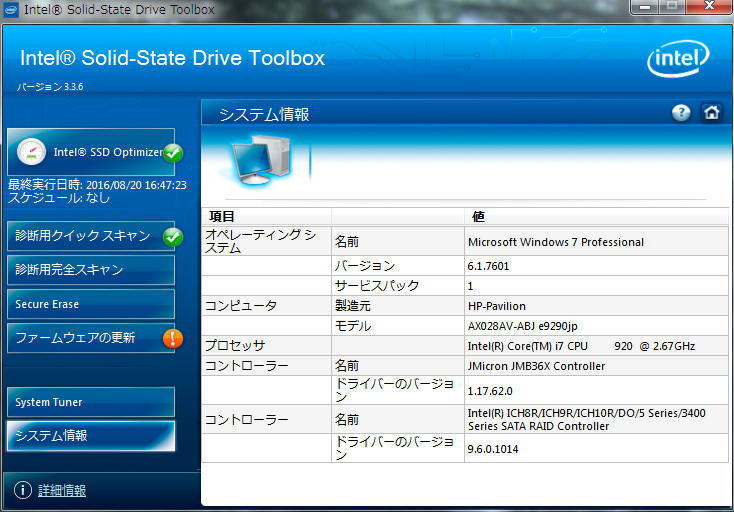Screen dimensions: 734x512
Task: Go to home screen via house icon
Action: pos(712,112)
